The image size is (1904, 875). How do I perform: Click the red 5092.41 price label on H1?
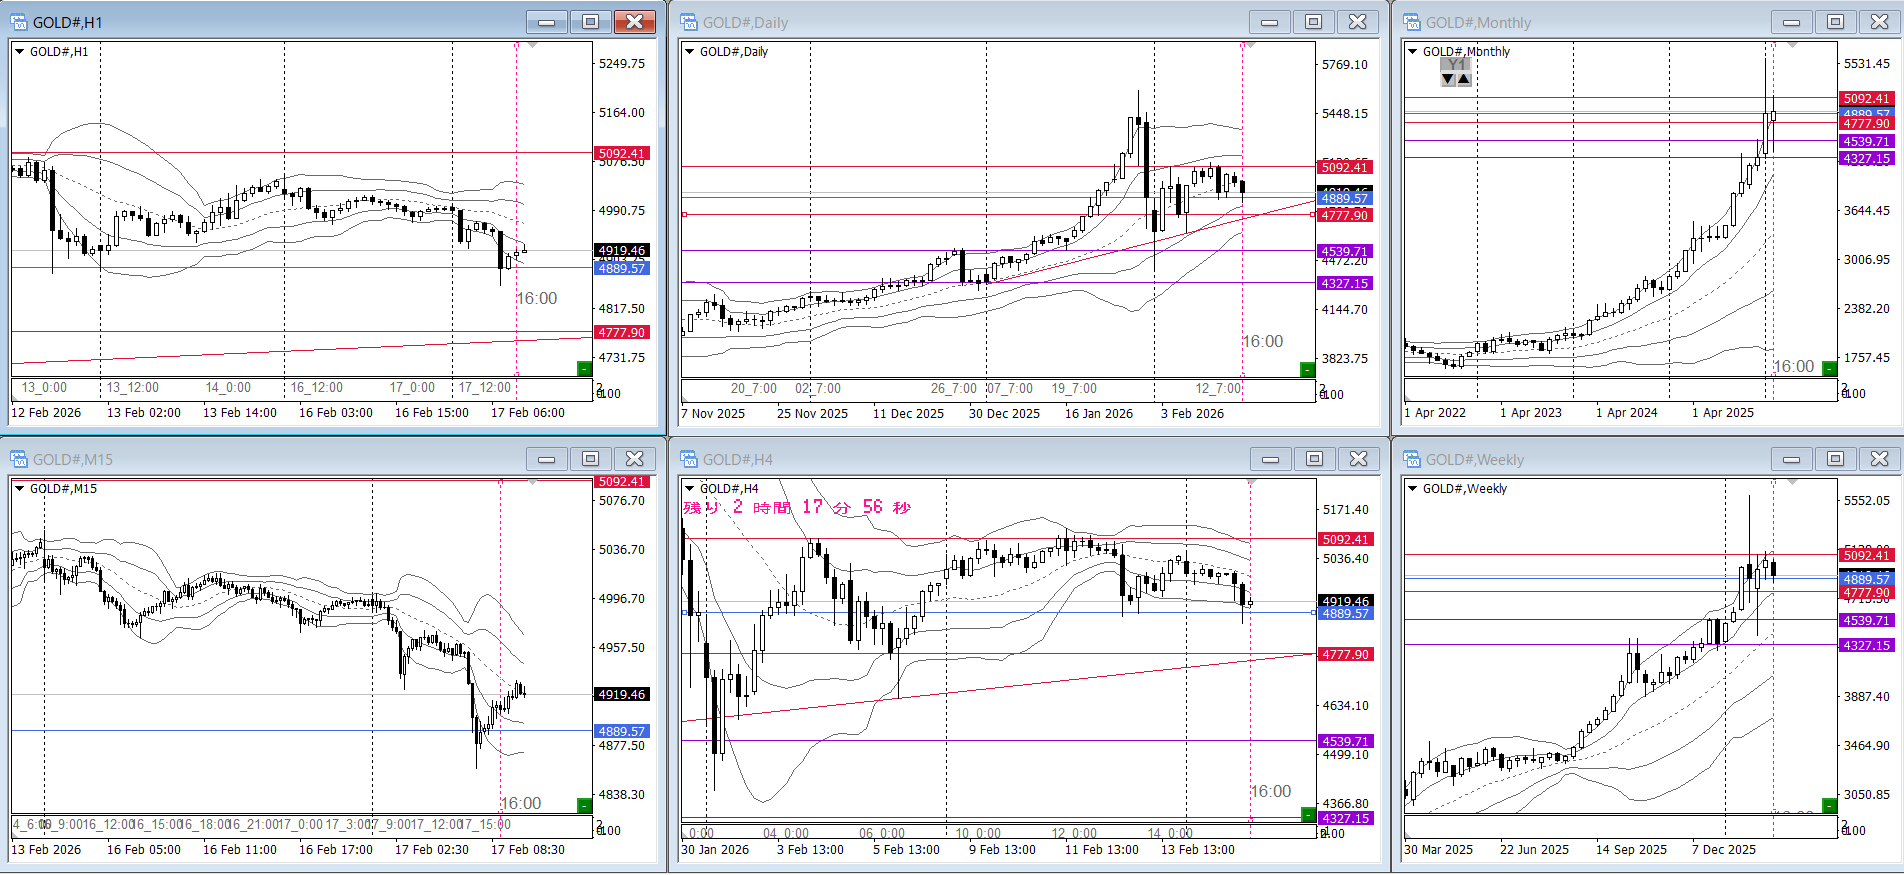[622, 154]
